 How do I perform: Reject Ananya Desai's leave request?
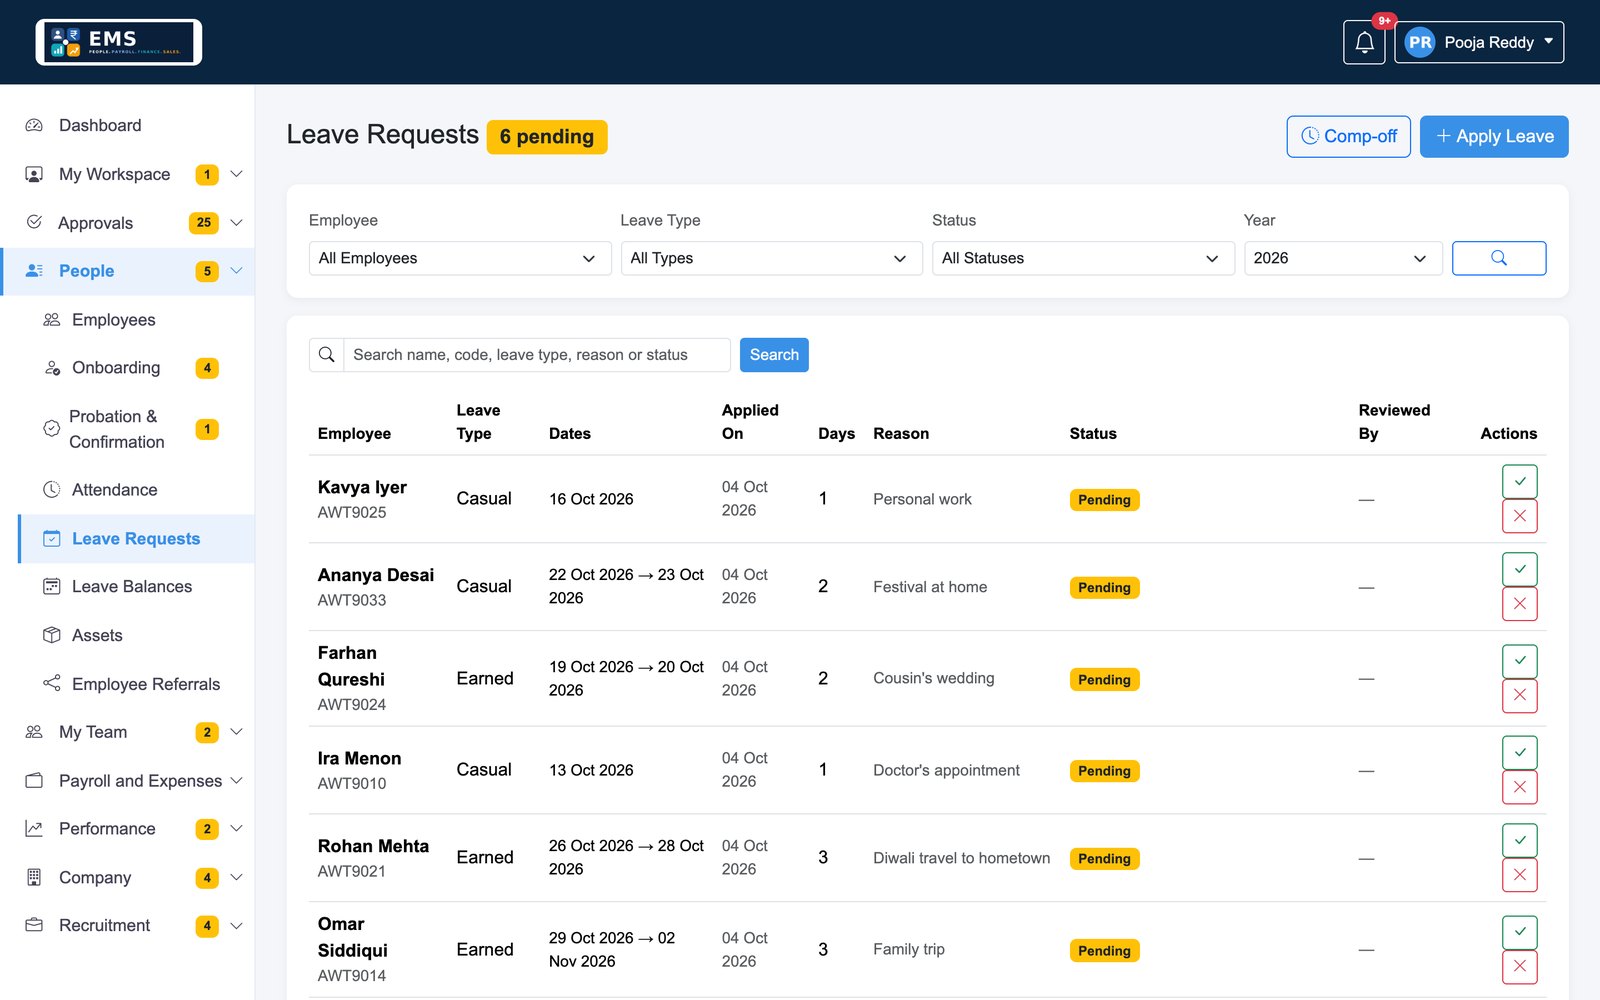point(1519,604)
